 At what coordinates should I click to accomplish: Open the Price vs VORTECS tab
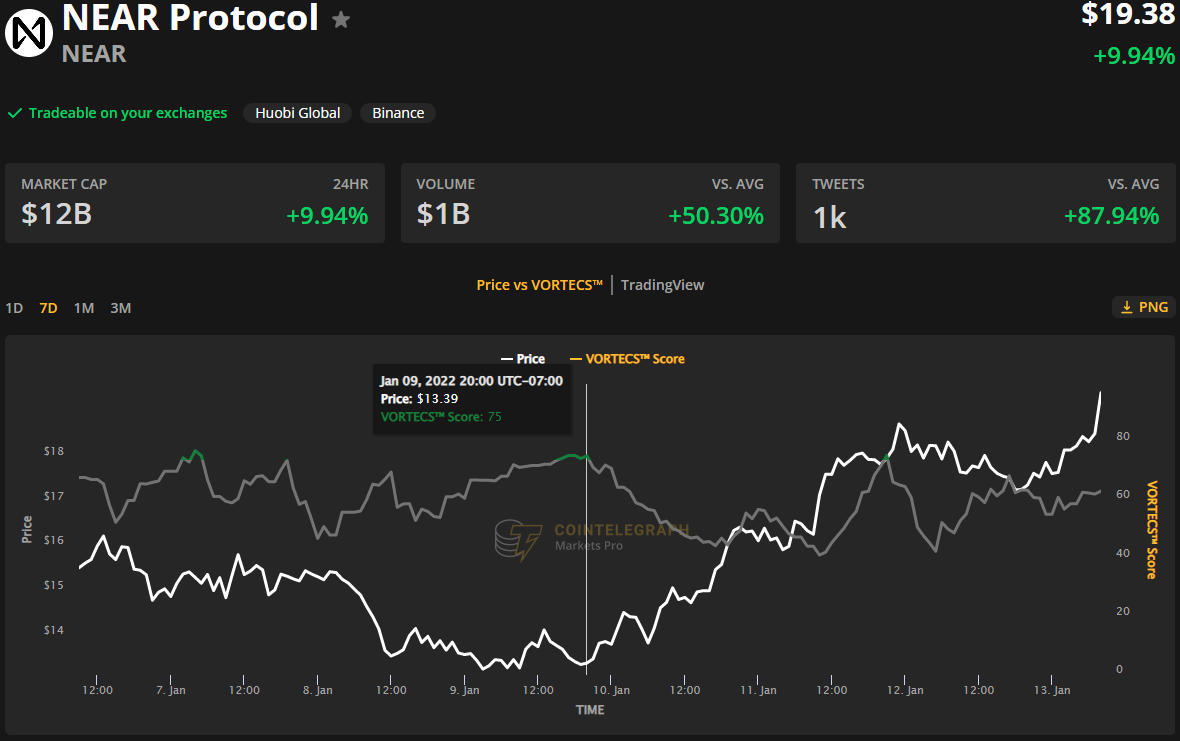coord(539,285)
